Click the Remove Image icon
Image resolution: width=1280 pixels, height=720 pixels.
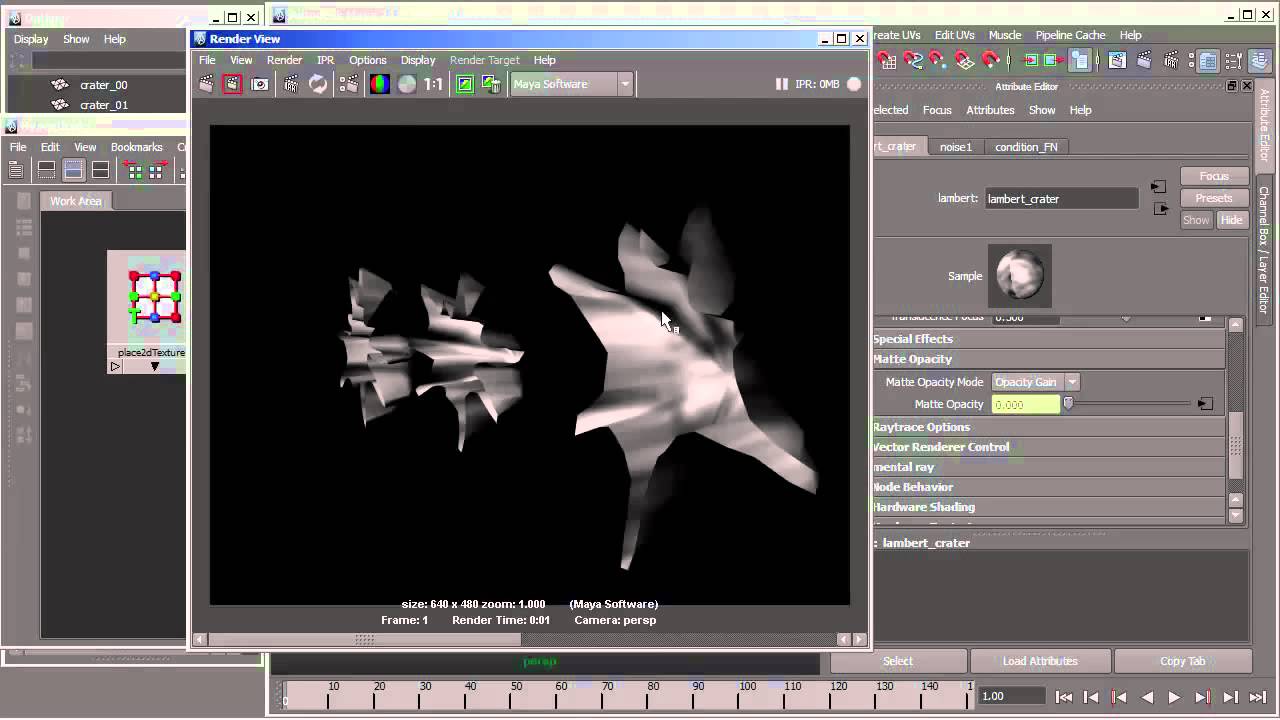tap(491, 84)
